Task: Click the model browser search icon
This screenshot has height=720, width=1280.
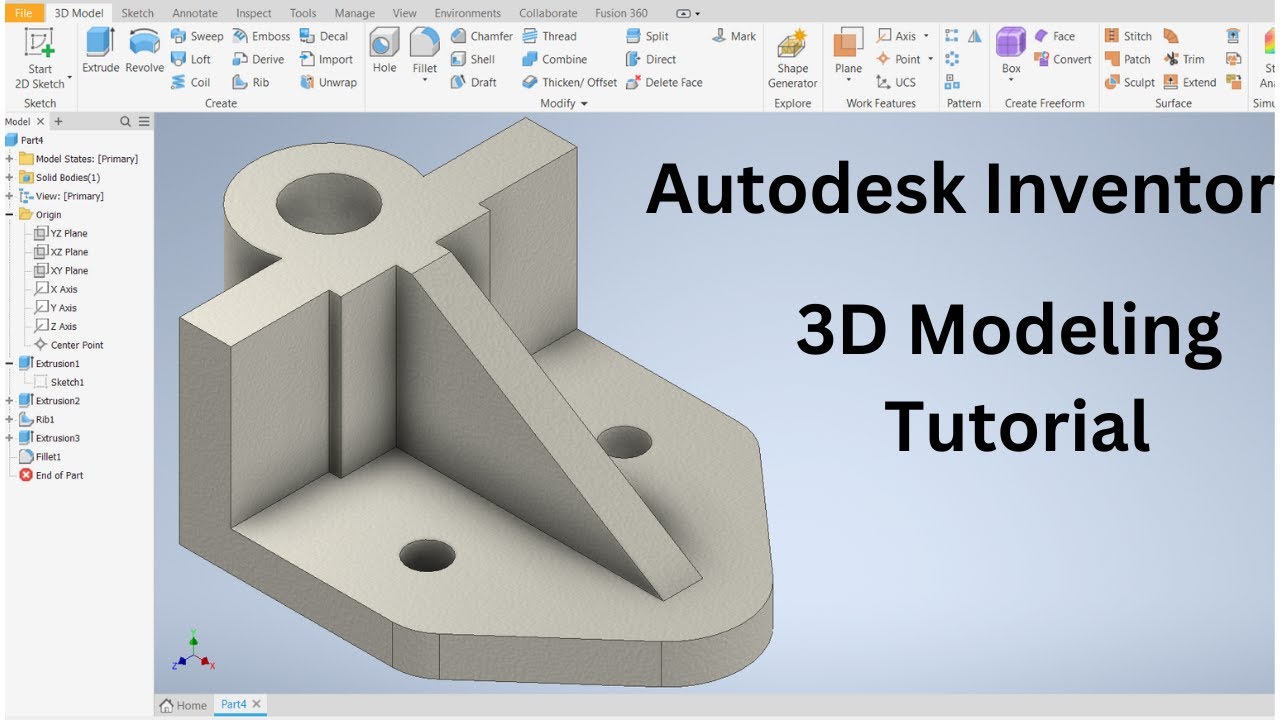Action: point(125,121)
